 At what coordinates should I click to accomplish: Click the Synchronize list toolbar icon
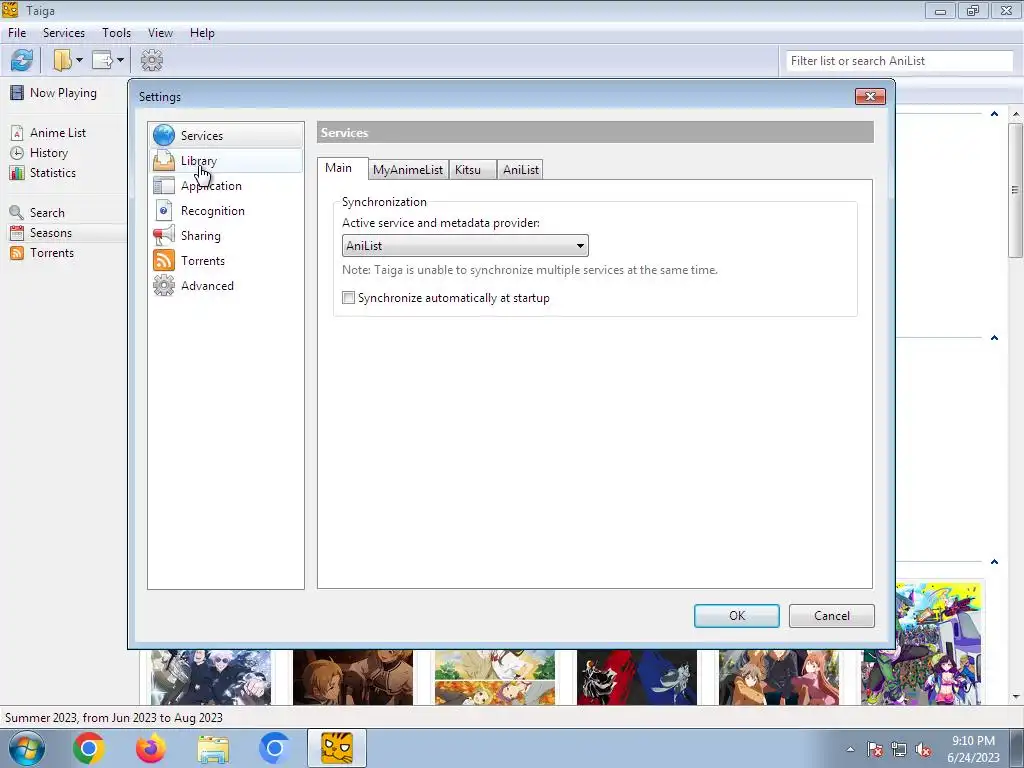tap(22, 61)
